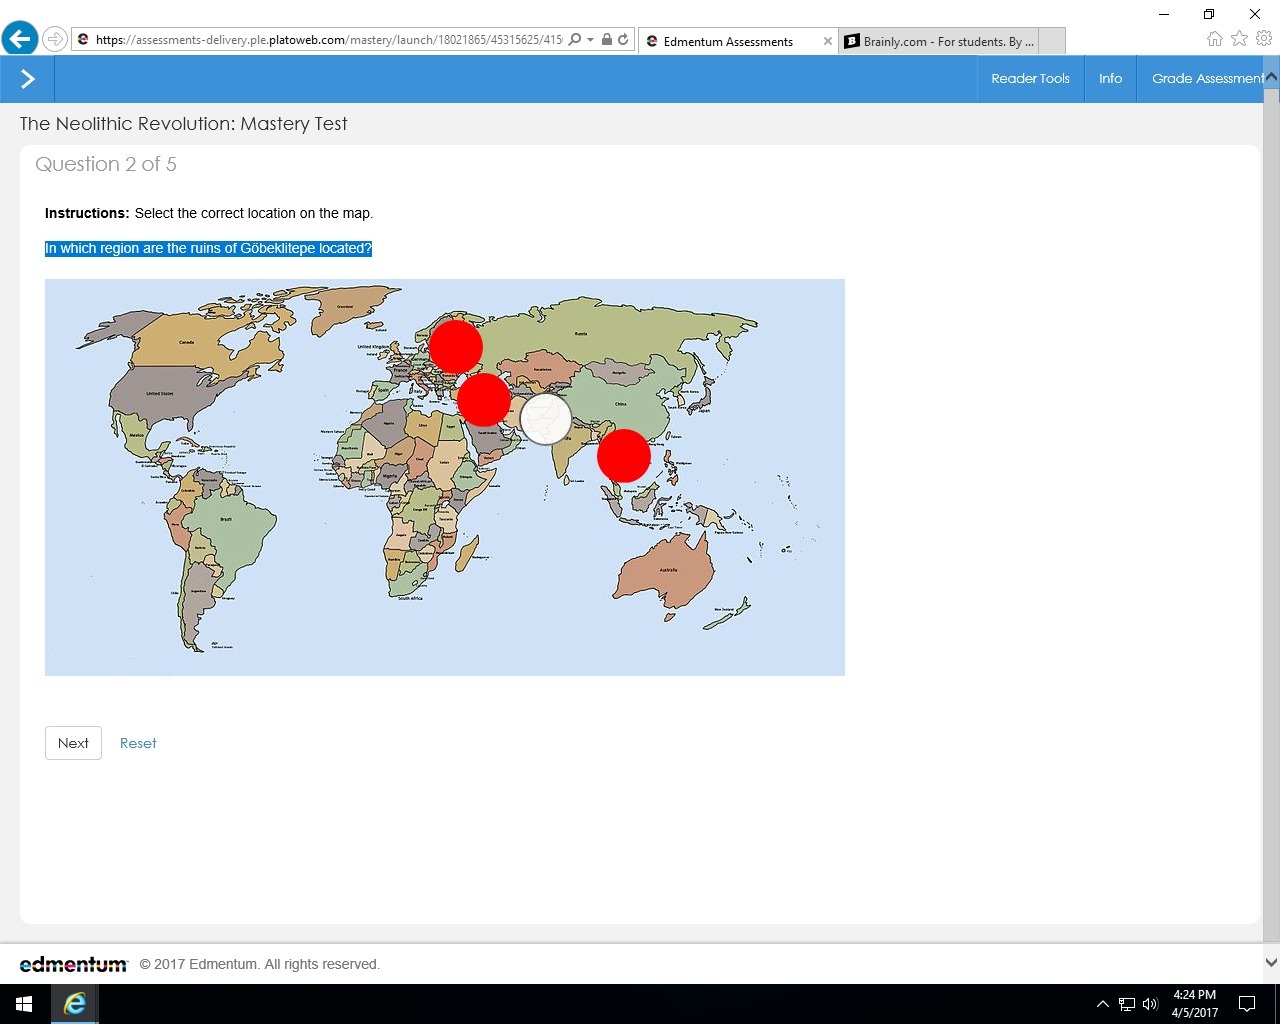Open the address bar autocomplete dropdown arrow

click(x=591, y=40)
